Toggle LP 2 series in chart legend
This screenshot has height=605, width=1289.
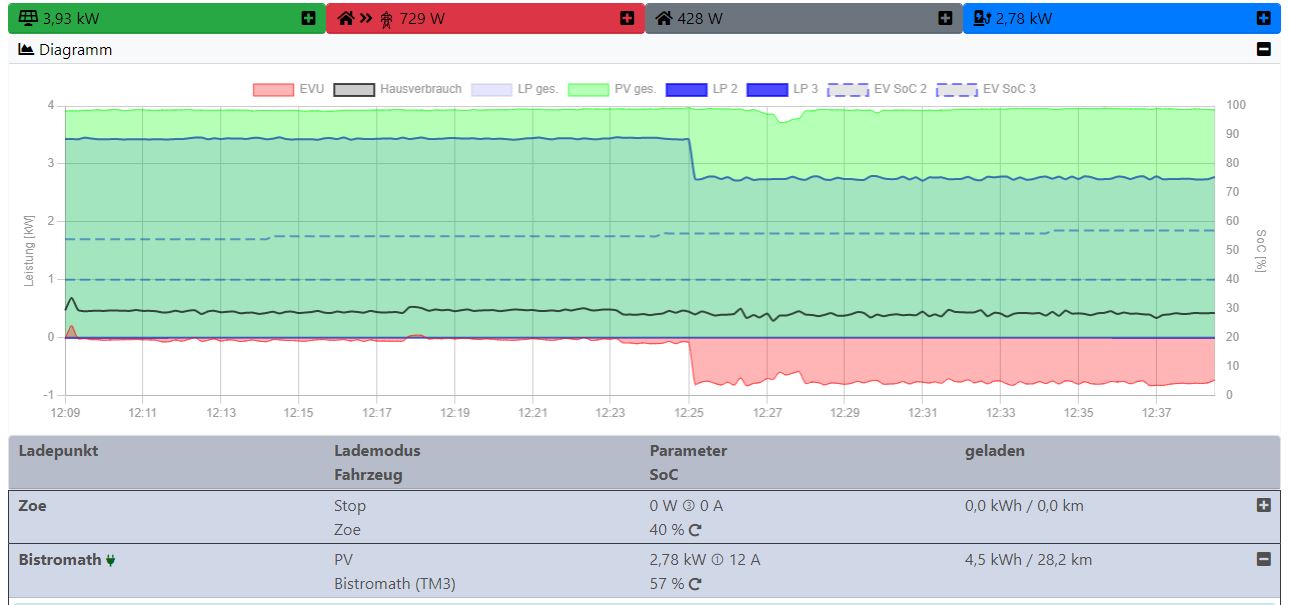point(702,89)
